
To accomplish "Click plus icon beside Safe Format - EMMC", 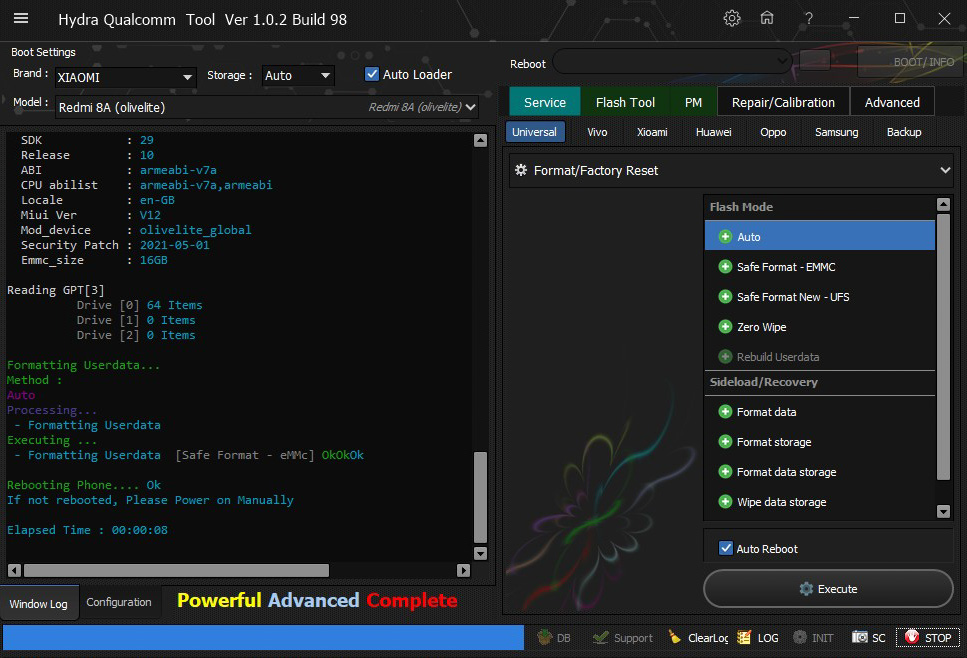I will tap(725, 266).
